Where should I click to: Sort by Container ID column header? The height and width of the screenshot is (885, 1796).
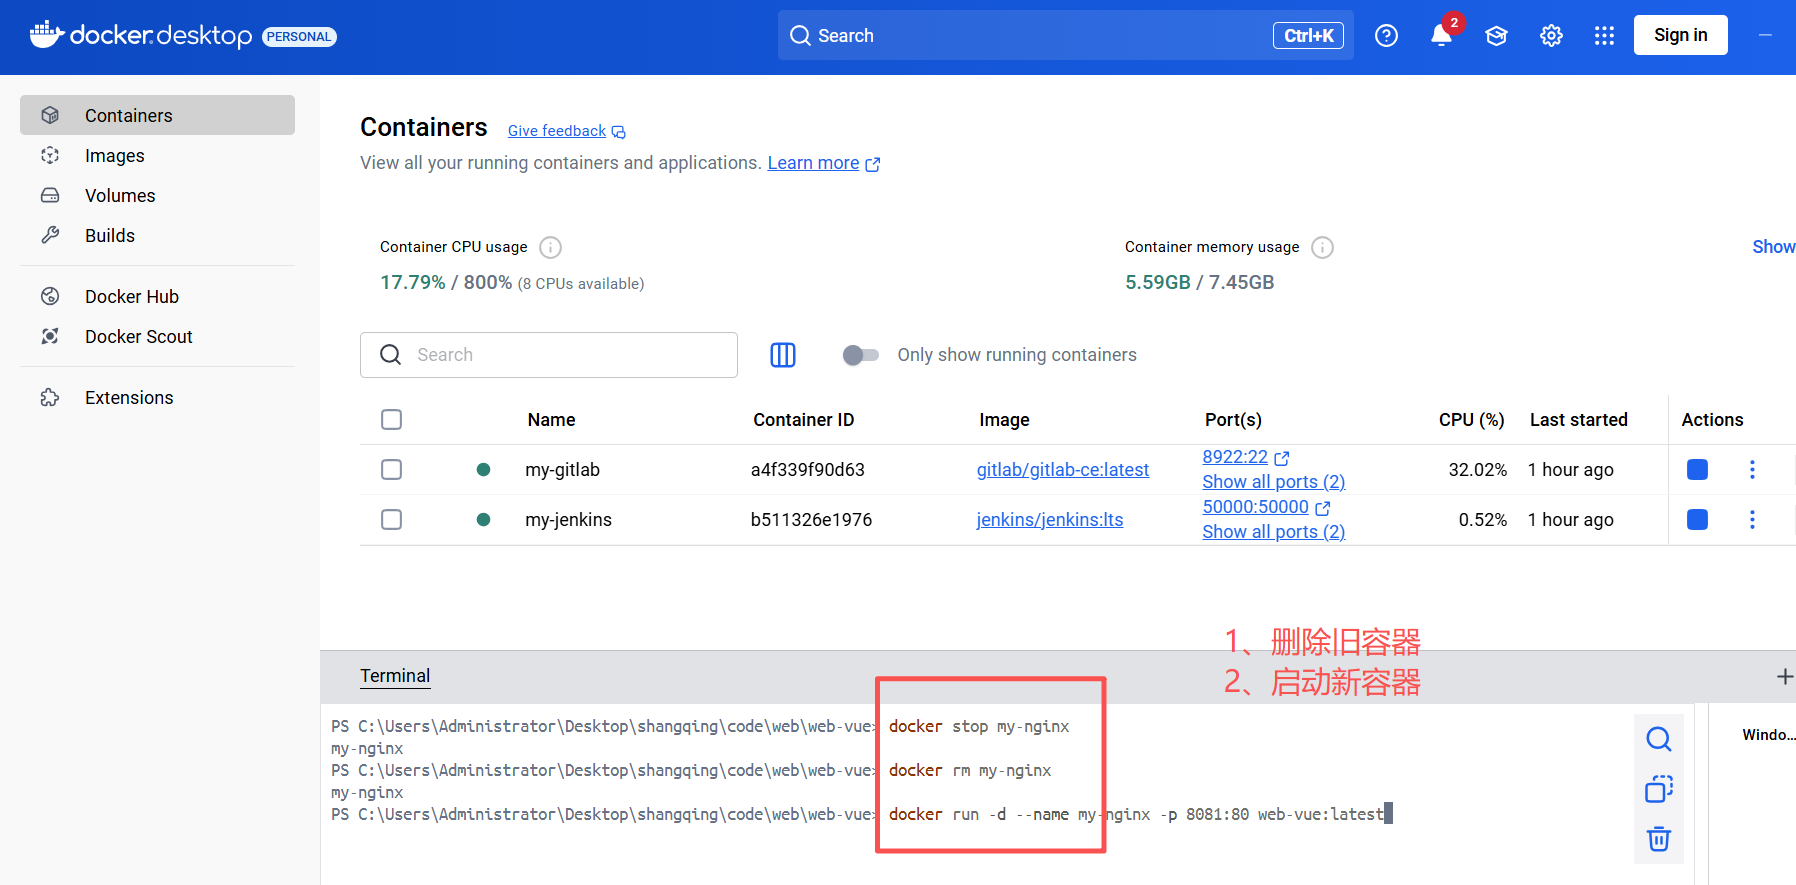(x=804, y=420)
